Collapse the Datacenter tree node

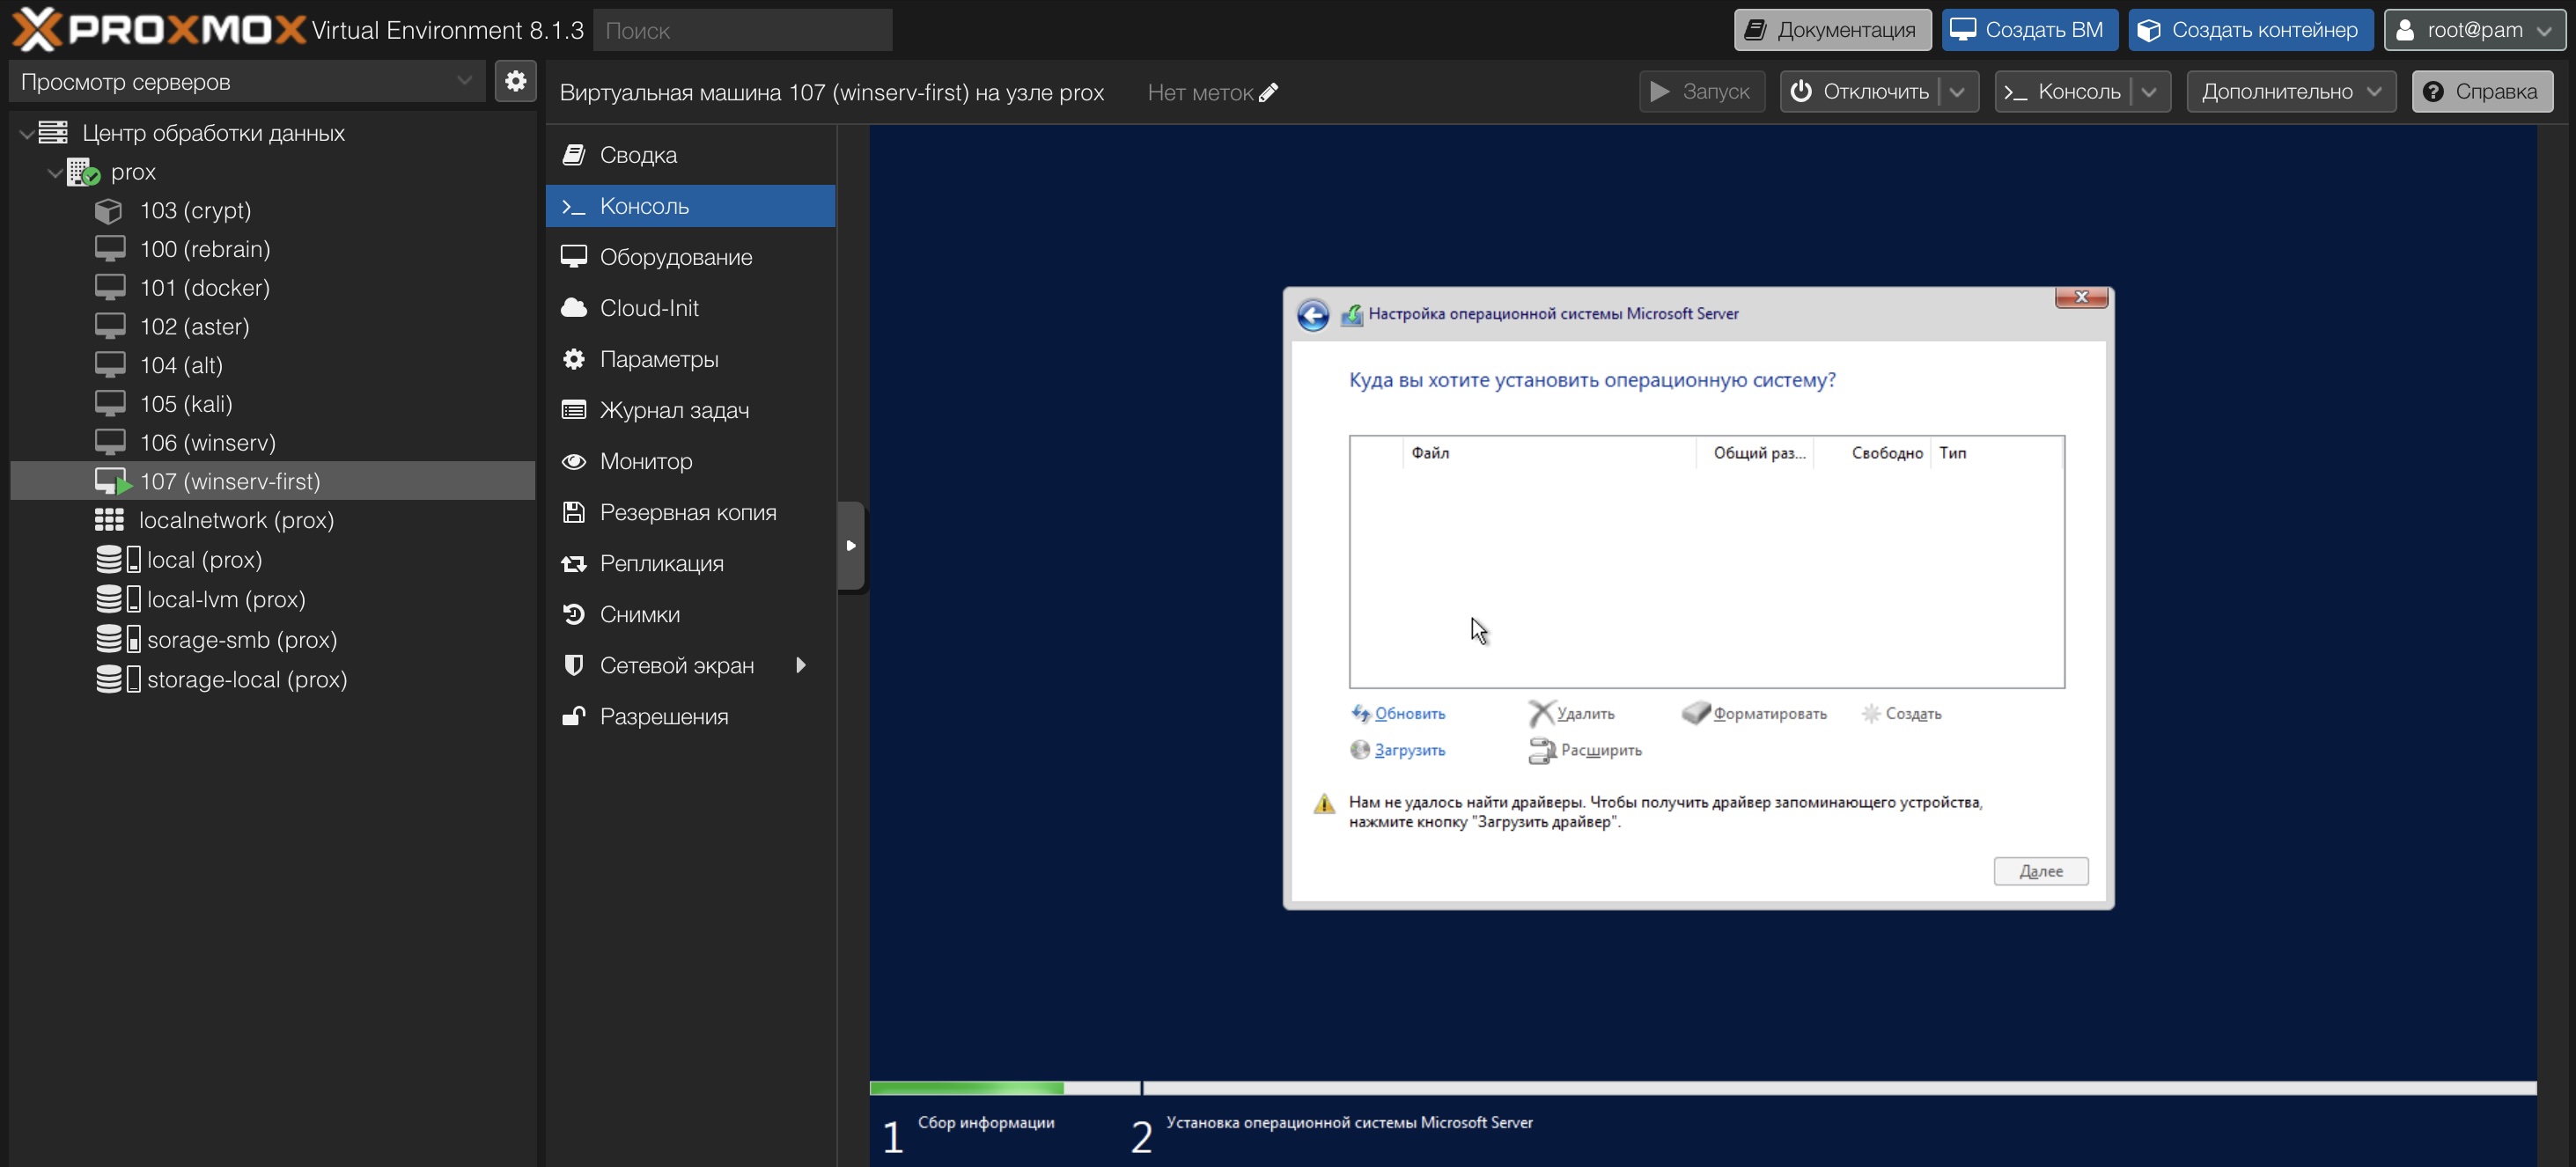click(26, 134)
